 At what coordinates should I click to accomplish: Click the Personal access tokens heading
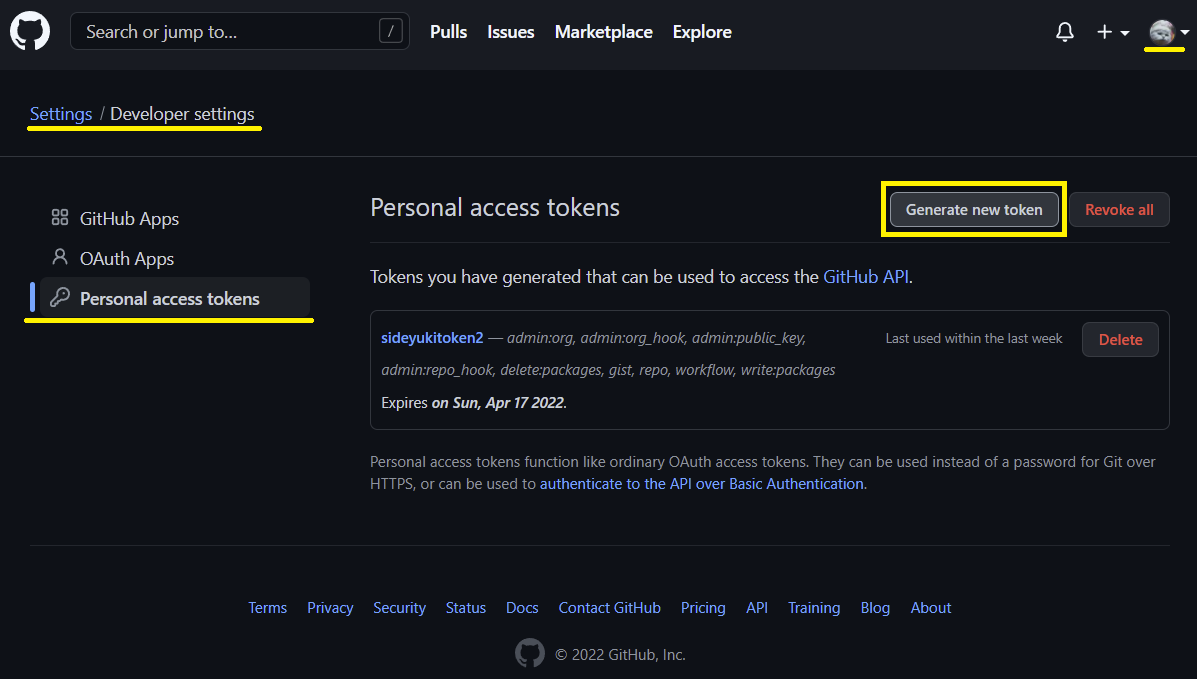[495, 207]
